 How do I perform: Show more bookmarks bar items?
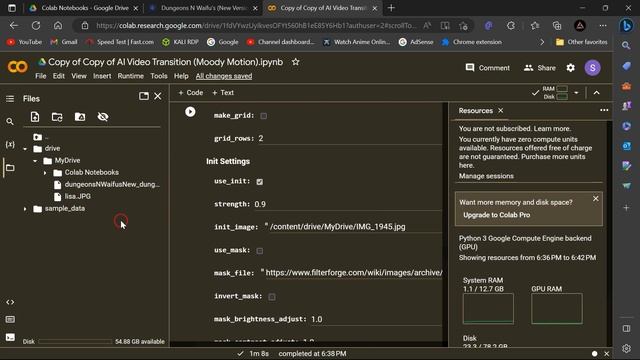tap(542, 42)
